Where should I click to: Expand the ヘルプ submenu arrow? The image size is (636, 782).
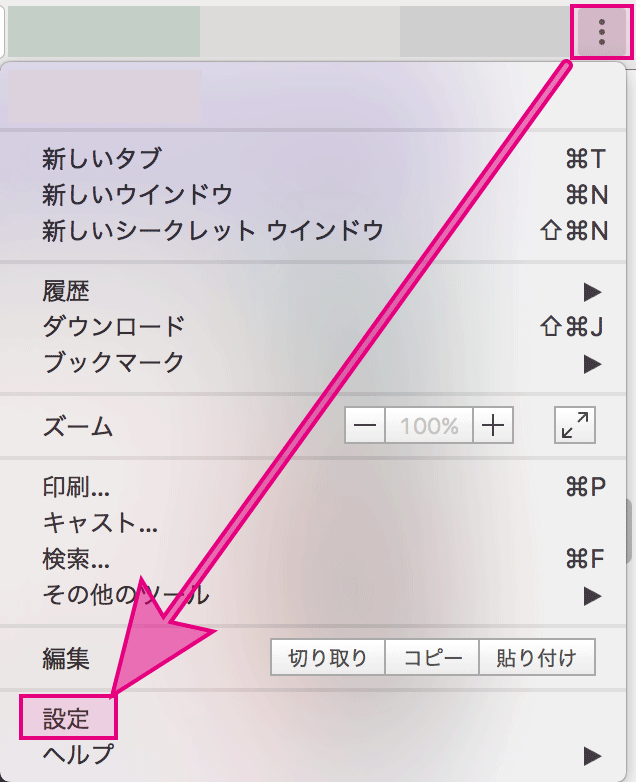tap(592, 756)
